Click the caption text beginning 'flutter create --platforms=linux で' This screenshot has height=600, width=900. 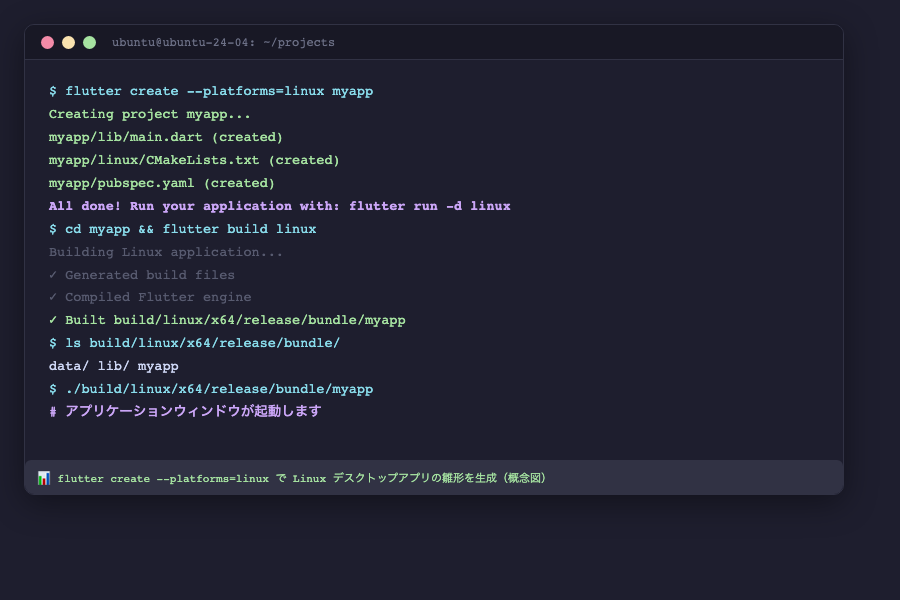pos(302,478)
